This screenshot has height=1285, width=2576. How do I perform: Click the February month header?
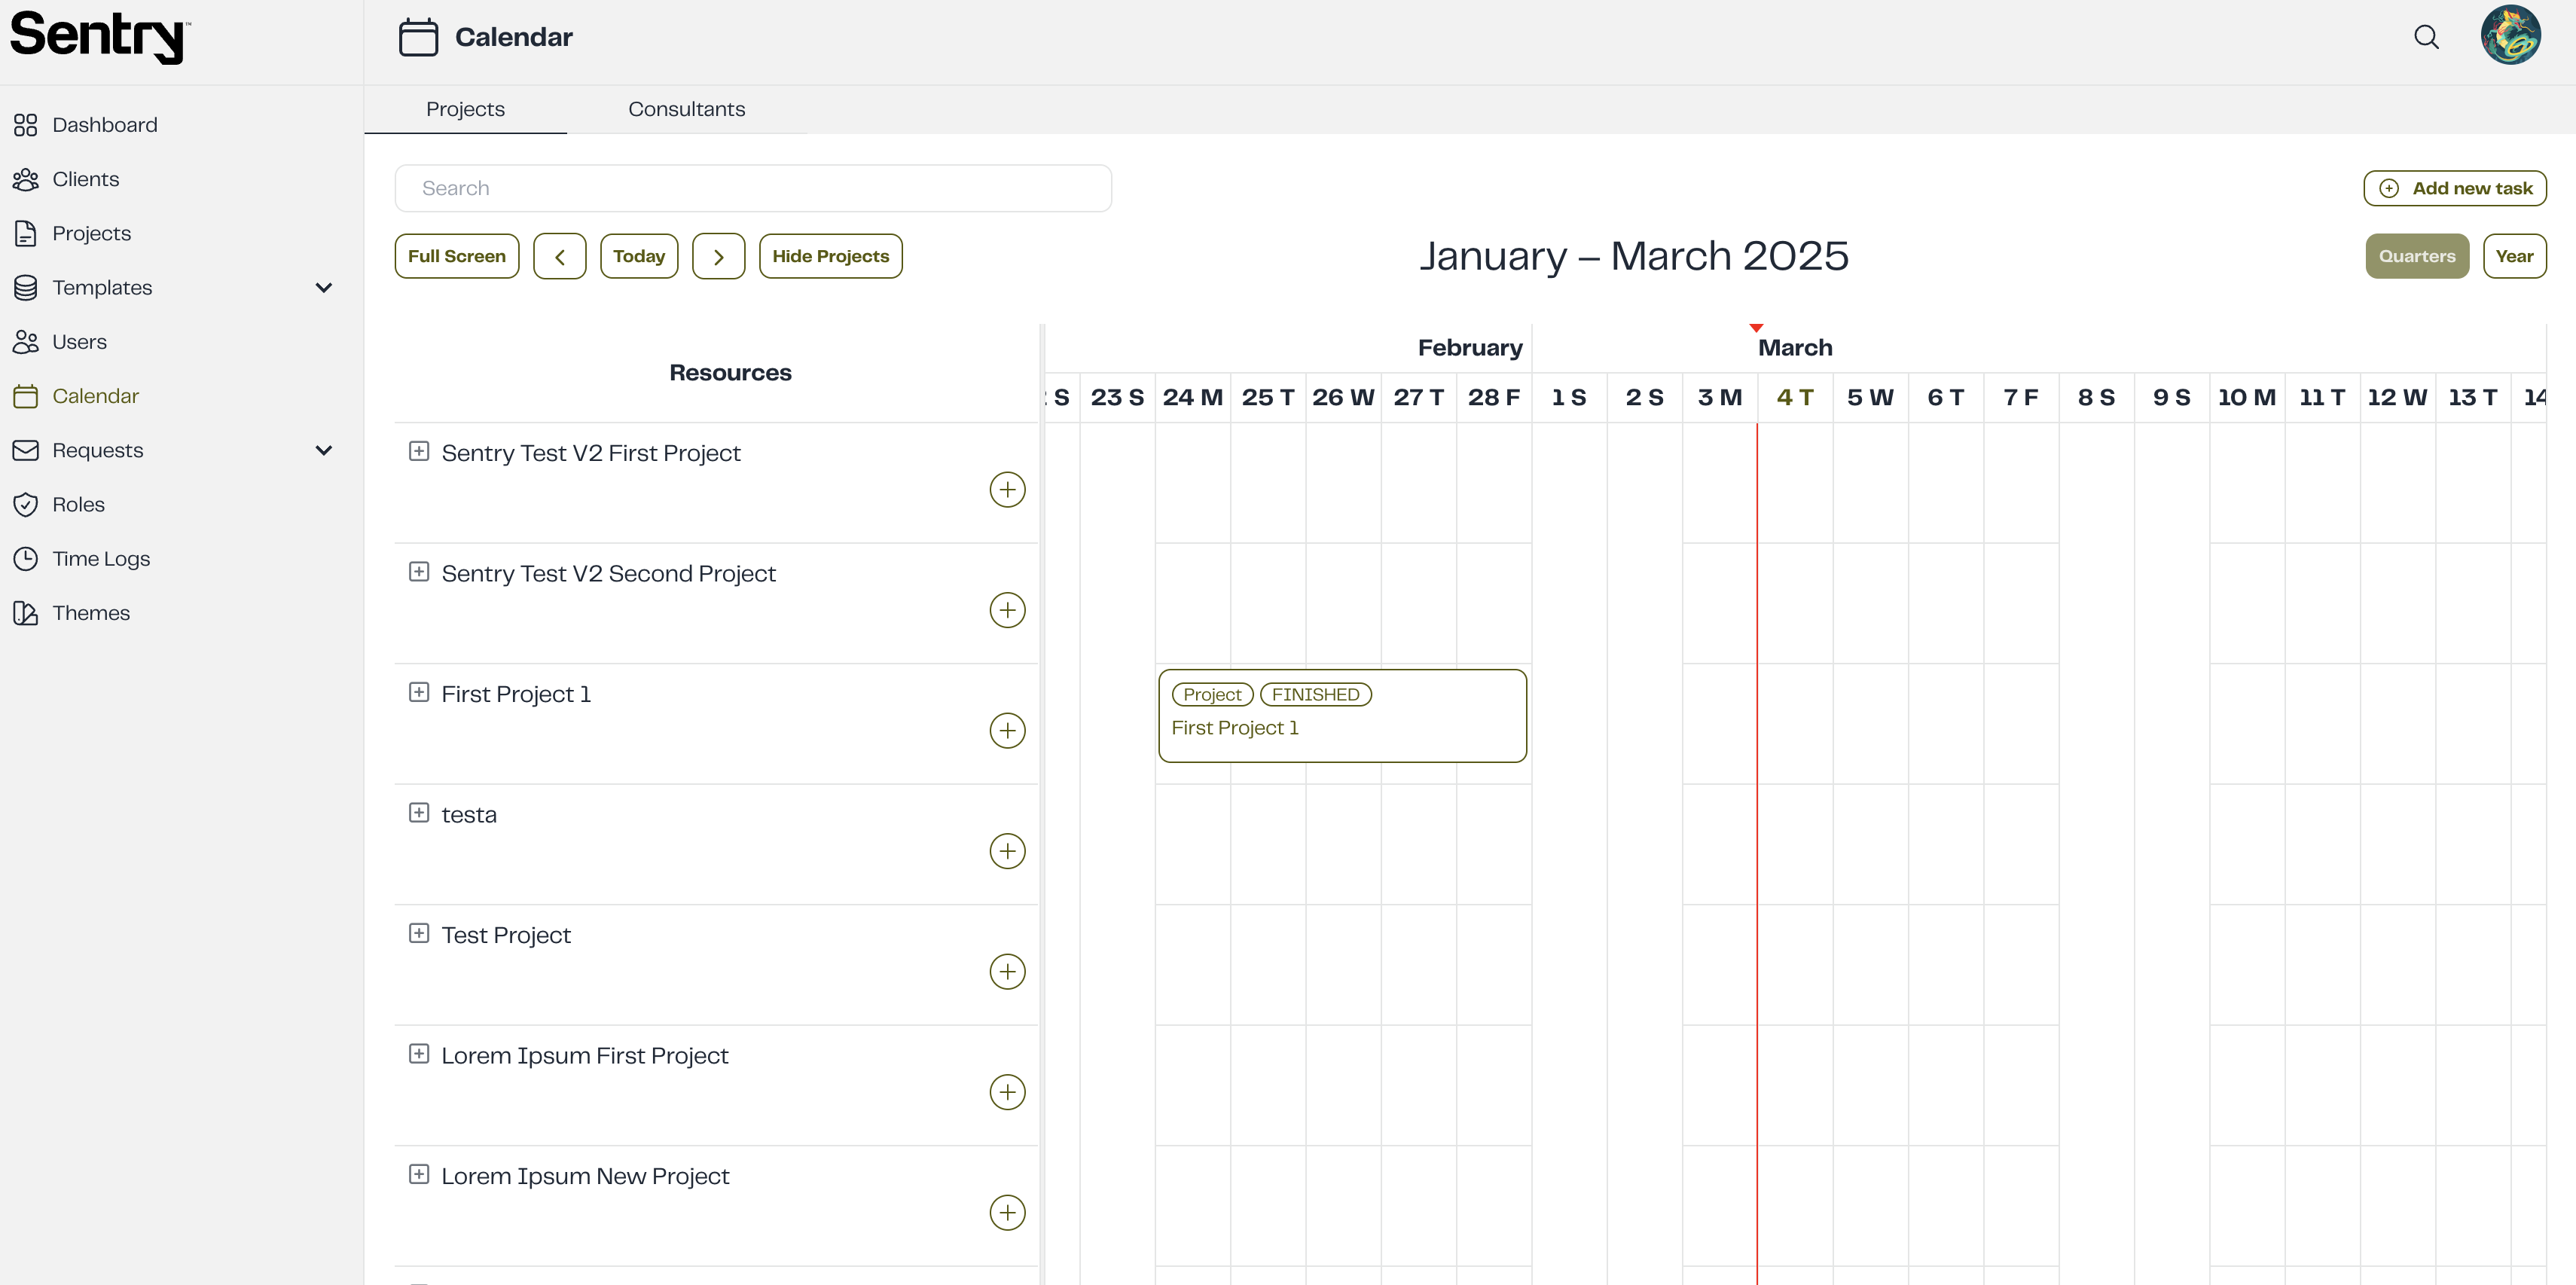pos(1470,348)
